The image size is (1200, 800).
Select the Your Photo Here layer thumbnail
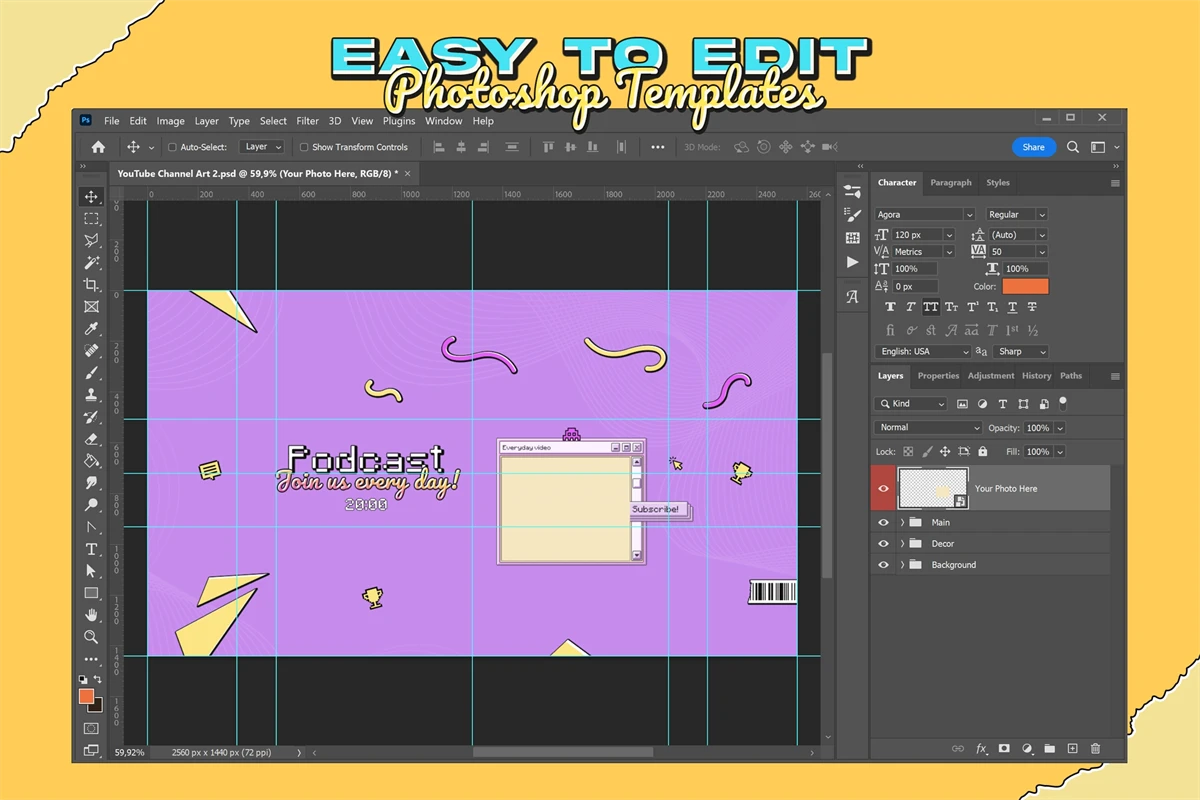tap(933, 489)
